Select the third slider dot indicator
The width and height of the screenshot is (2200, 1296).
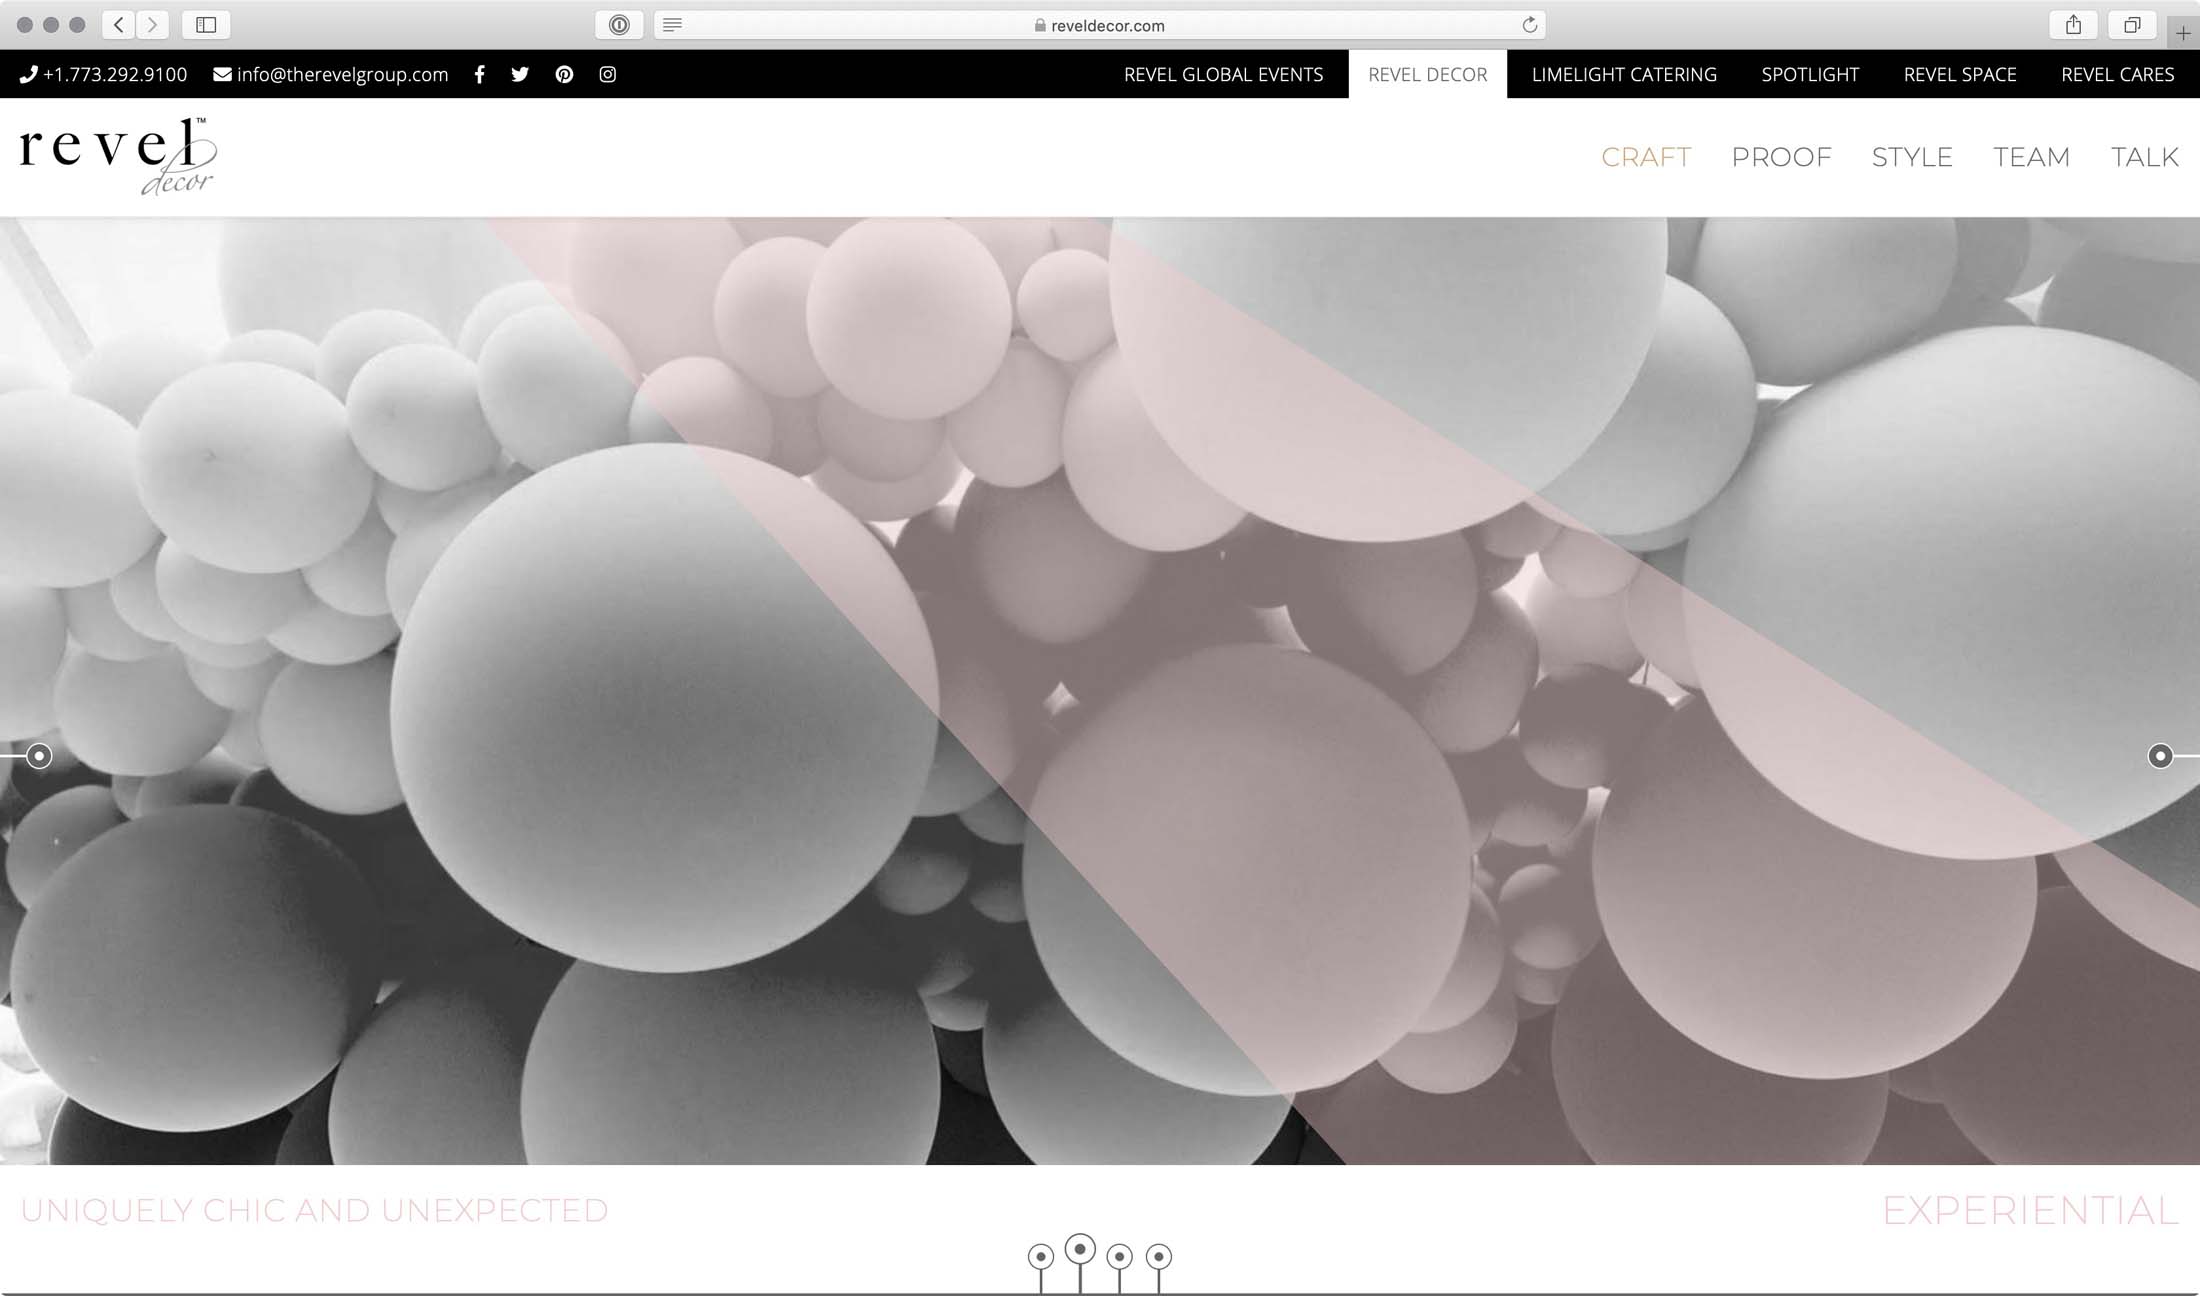tap(1120, 1257)
